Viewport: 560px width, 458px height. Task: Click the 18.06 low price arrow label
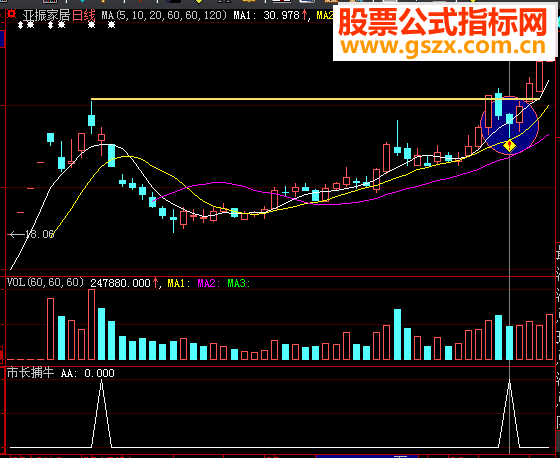point(32,234)
